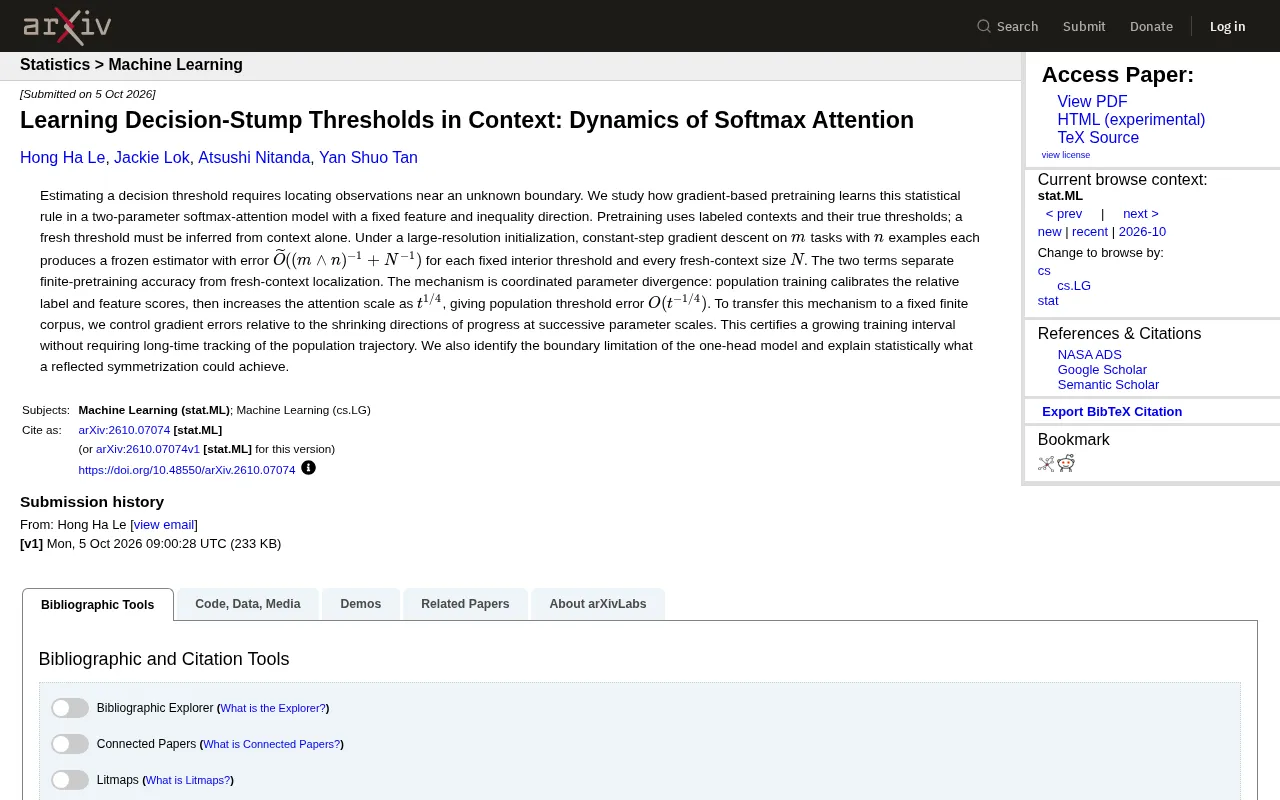This screenshot has height=800, width=1280.
Task: Bookmark on BibSonomy icon
Action: pos(1046,463)
